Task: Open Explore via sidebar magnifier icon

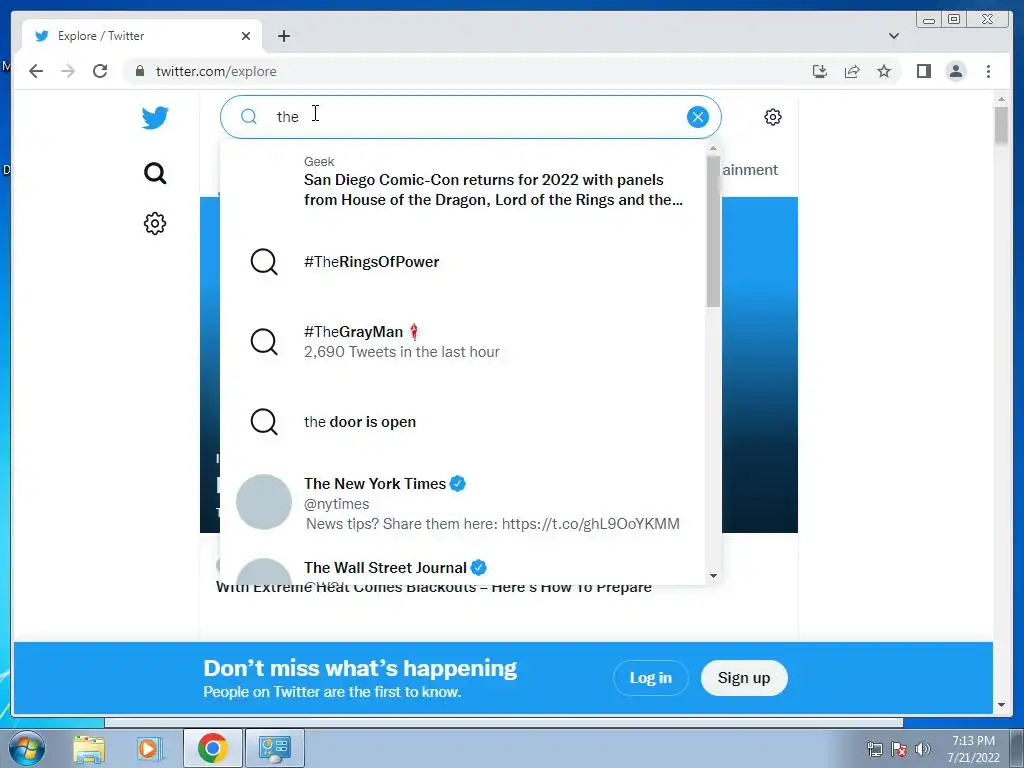Action: pos(155,173)
